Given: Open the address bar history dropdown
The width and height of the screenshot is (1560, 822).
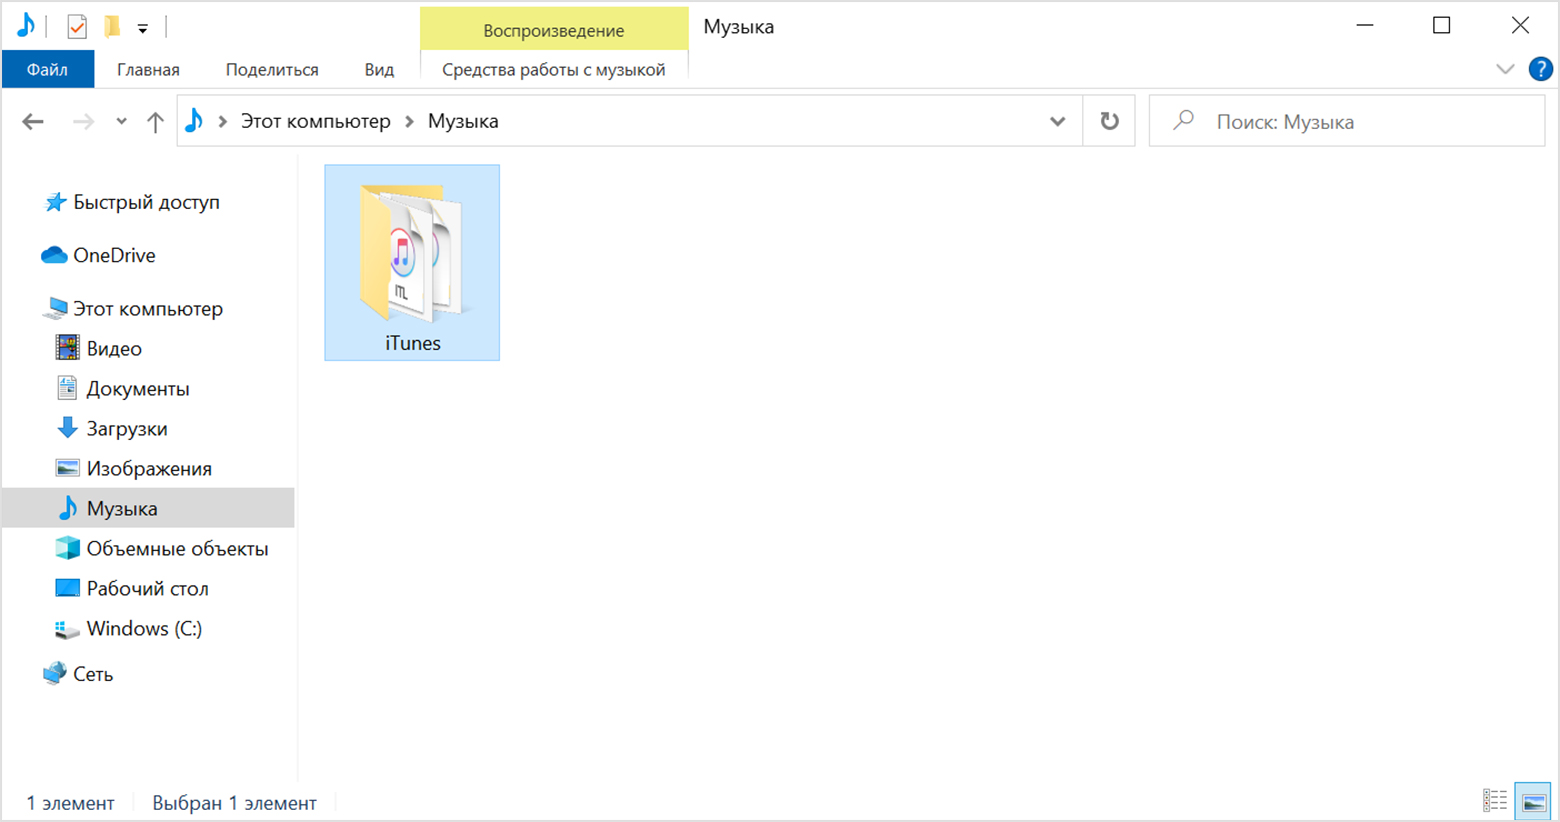Looking at the screenshot, I should pyautogui.click(x=1057, y=122).
